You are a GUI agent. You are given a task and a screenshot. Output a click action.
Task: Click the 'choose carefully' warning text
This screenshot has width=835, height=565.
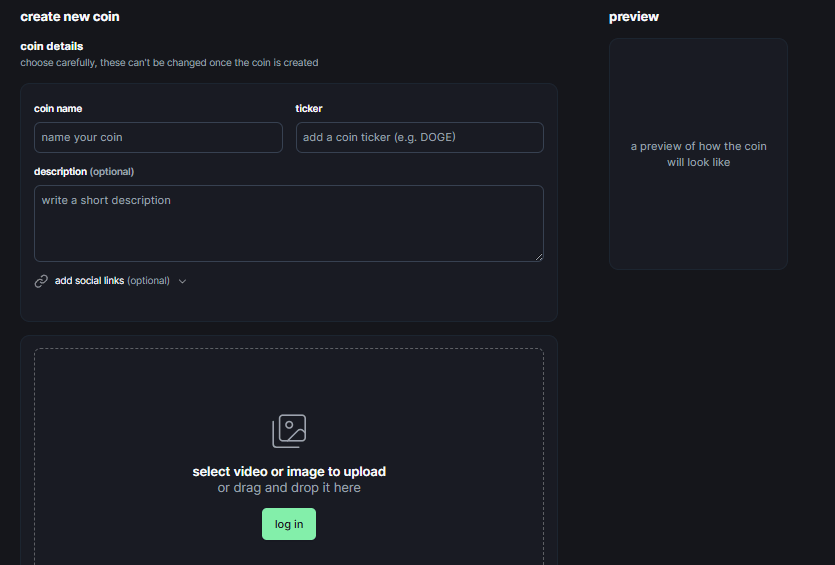[169, 63]
